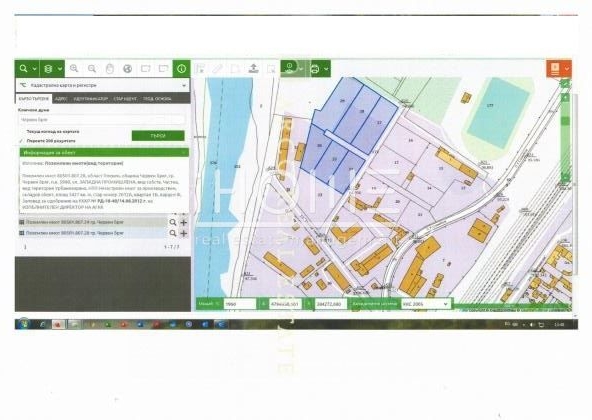Activate the green object info tool
Screen dimensions: 592x420
[182, 69]
